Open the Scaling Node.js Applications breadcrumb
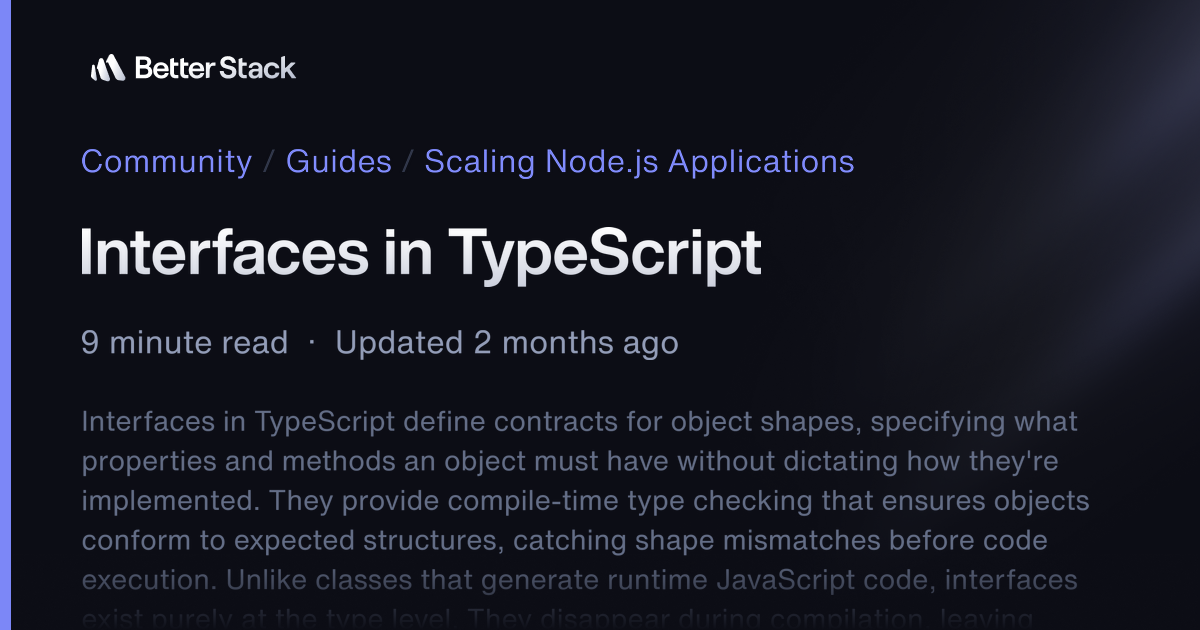 click(x=639, y=161)
